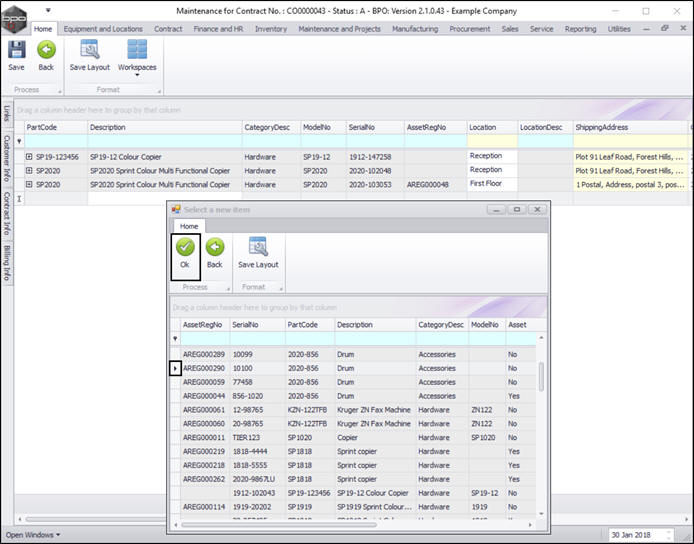Open the Customer Info side panel
The image size is (694, 544).
click(x=7, y=159)
